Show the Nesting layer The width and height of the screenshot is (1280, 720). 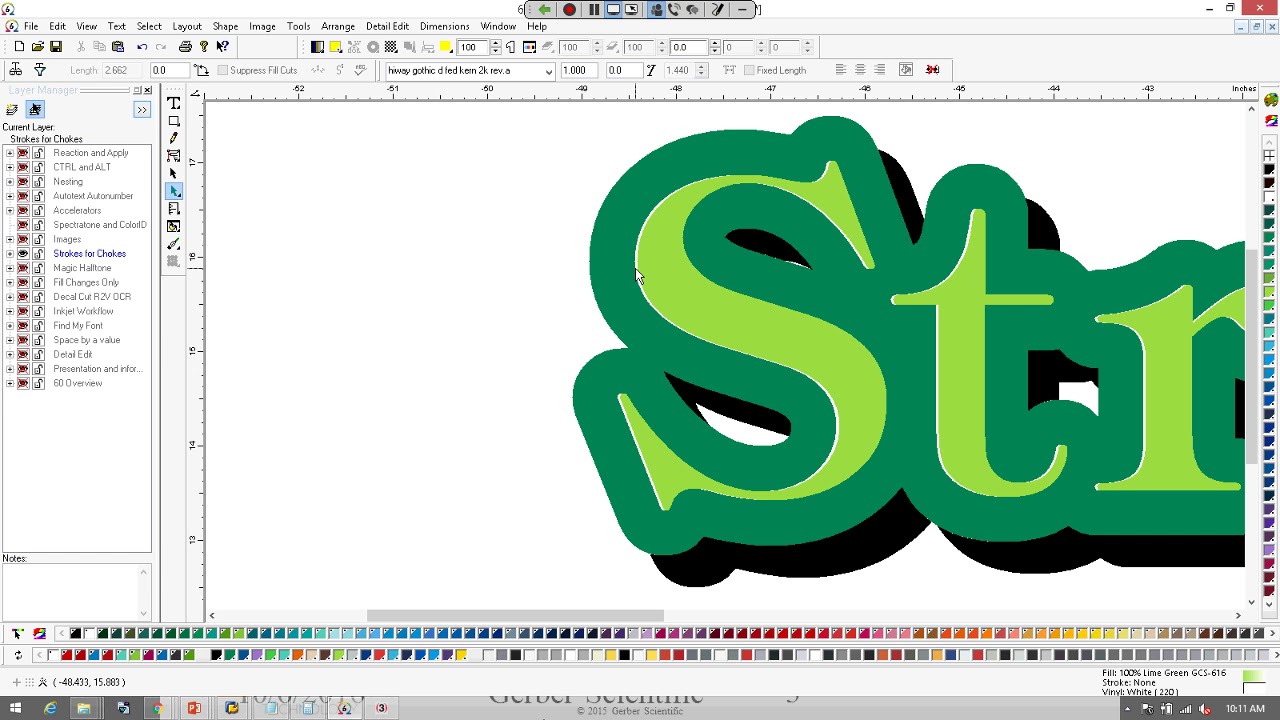point(23,182)
